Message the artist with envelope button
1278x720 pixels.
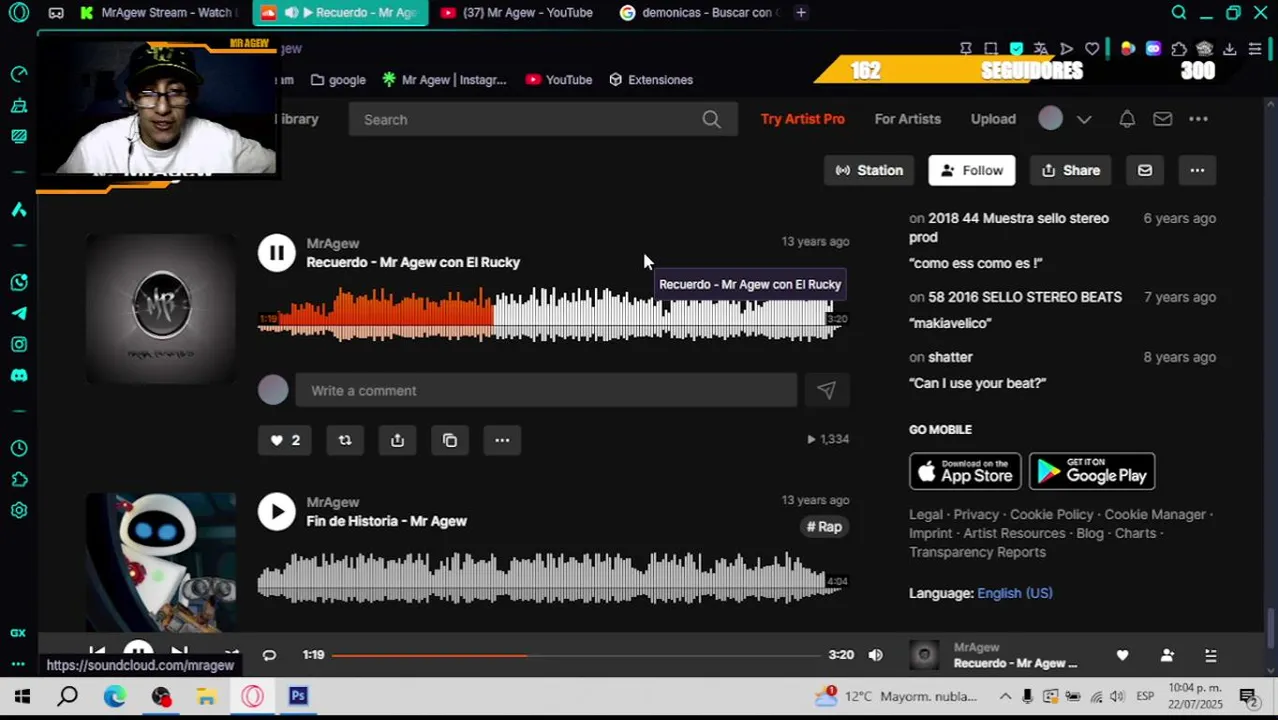point(1145,170)
